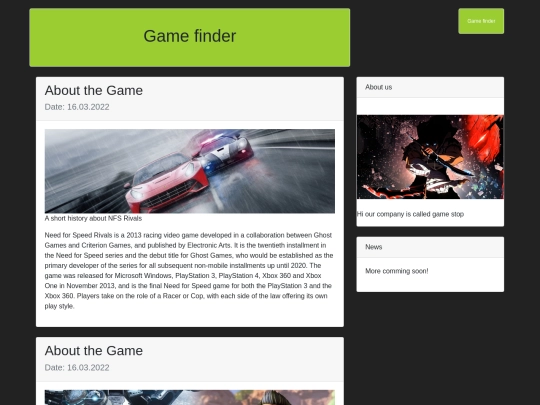The height and width of the screenshot is (405, 540).
Task: Click the NFS Rivals caption under the image
Action: 93,218
